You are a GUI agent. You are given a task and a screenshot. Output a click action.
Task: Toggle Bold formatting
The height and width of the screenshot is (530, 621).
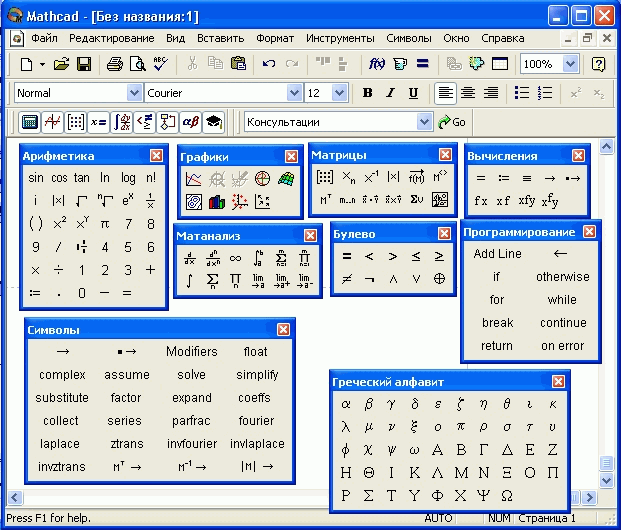(368, 93)
